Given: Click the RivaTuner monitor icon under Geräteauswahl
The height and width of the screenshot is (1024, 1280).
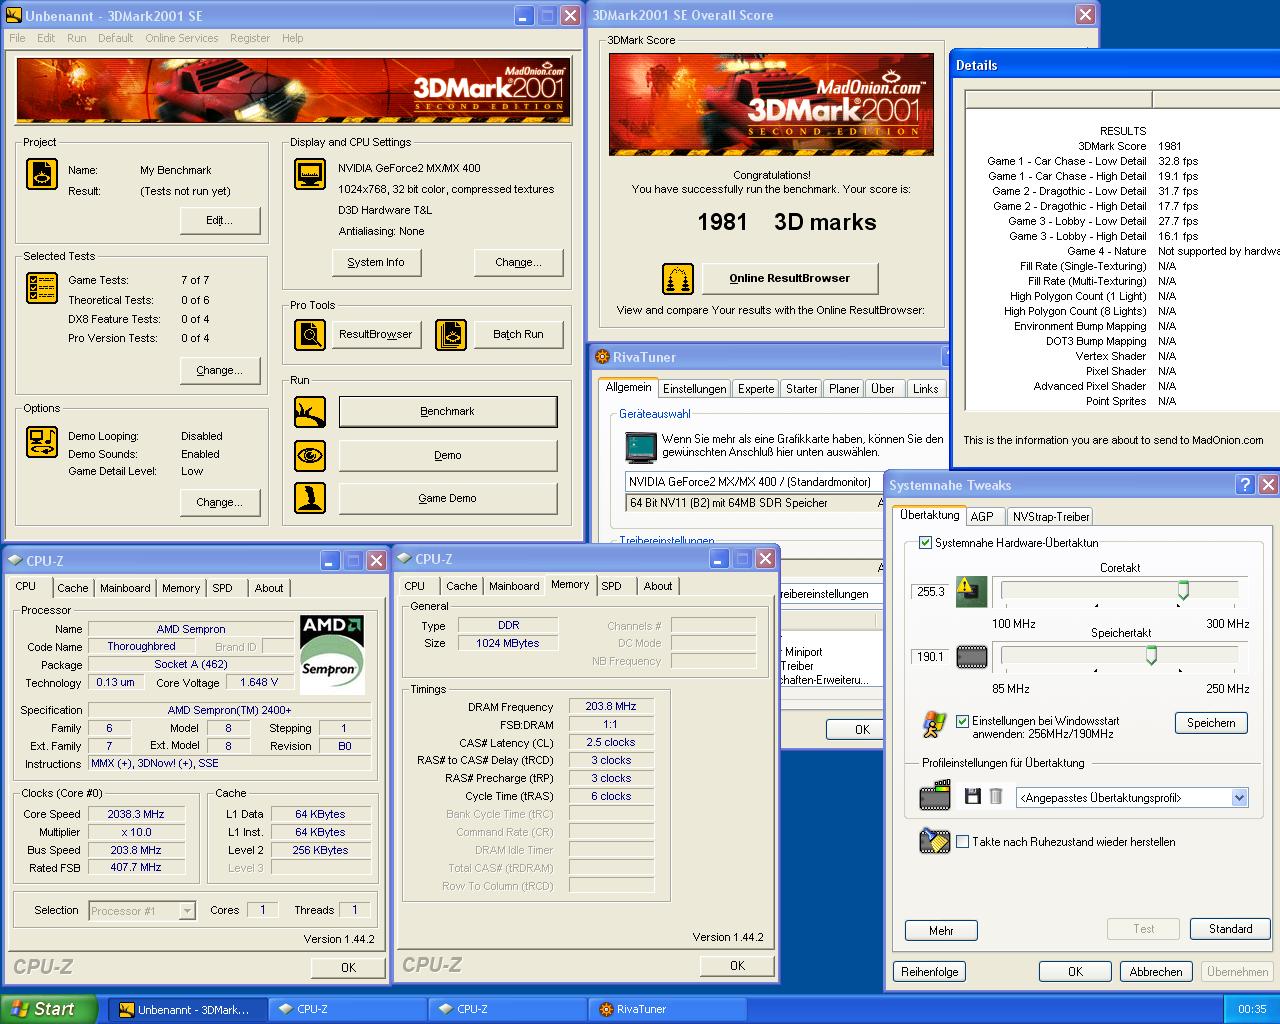Looking at the screenshot, I should point(640,445).
